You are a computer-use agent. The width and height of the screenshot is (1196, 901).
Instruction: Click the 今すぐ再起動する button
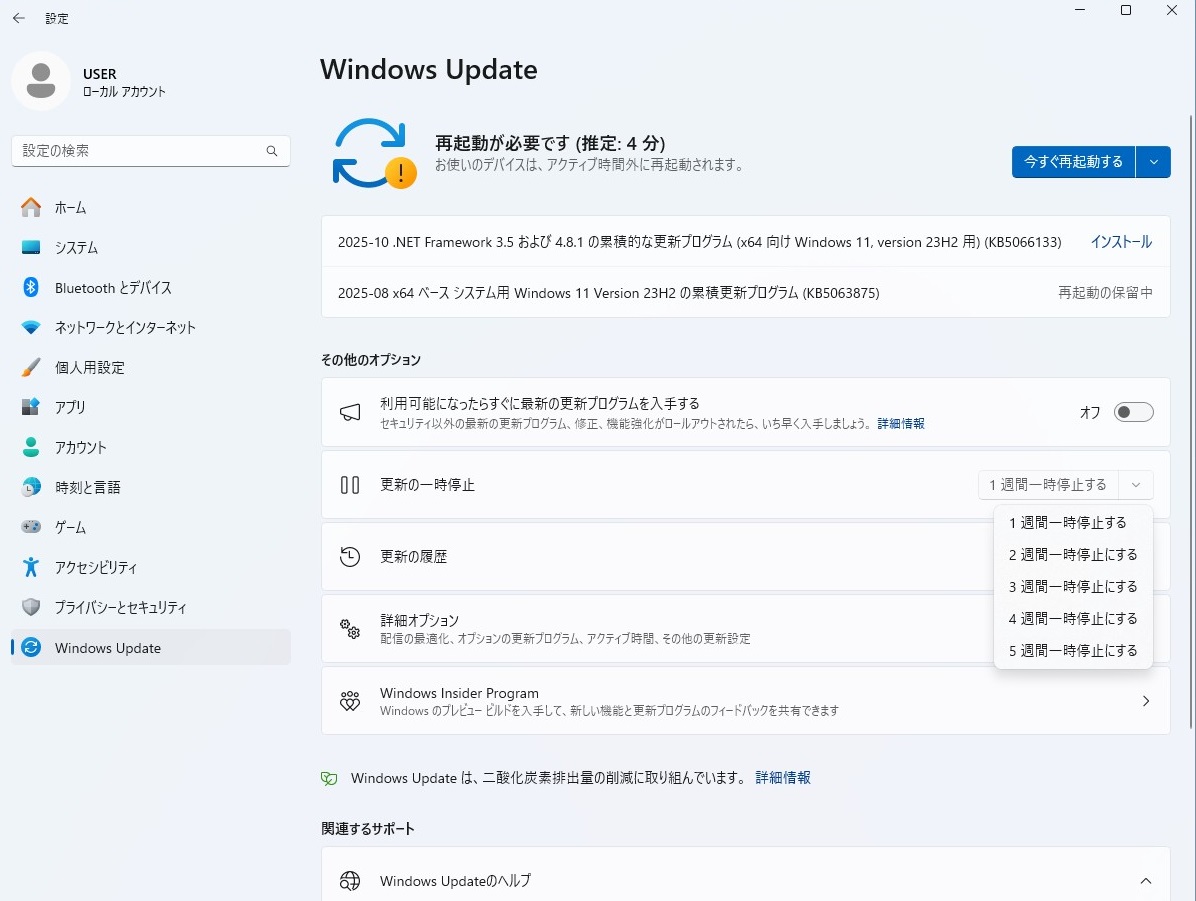pos(1073,162)
